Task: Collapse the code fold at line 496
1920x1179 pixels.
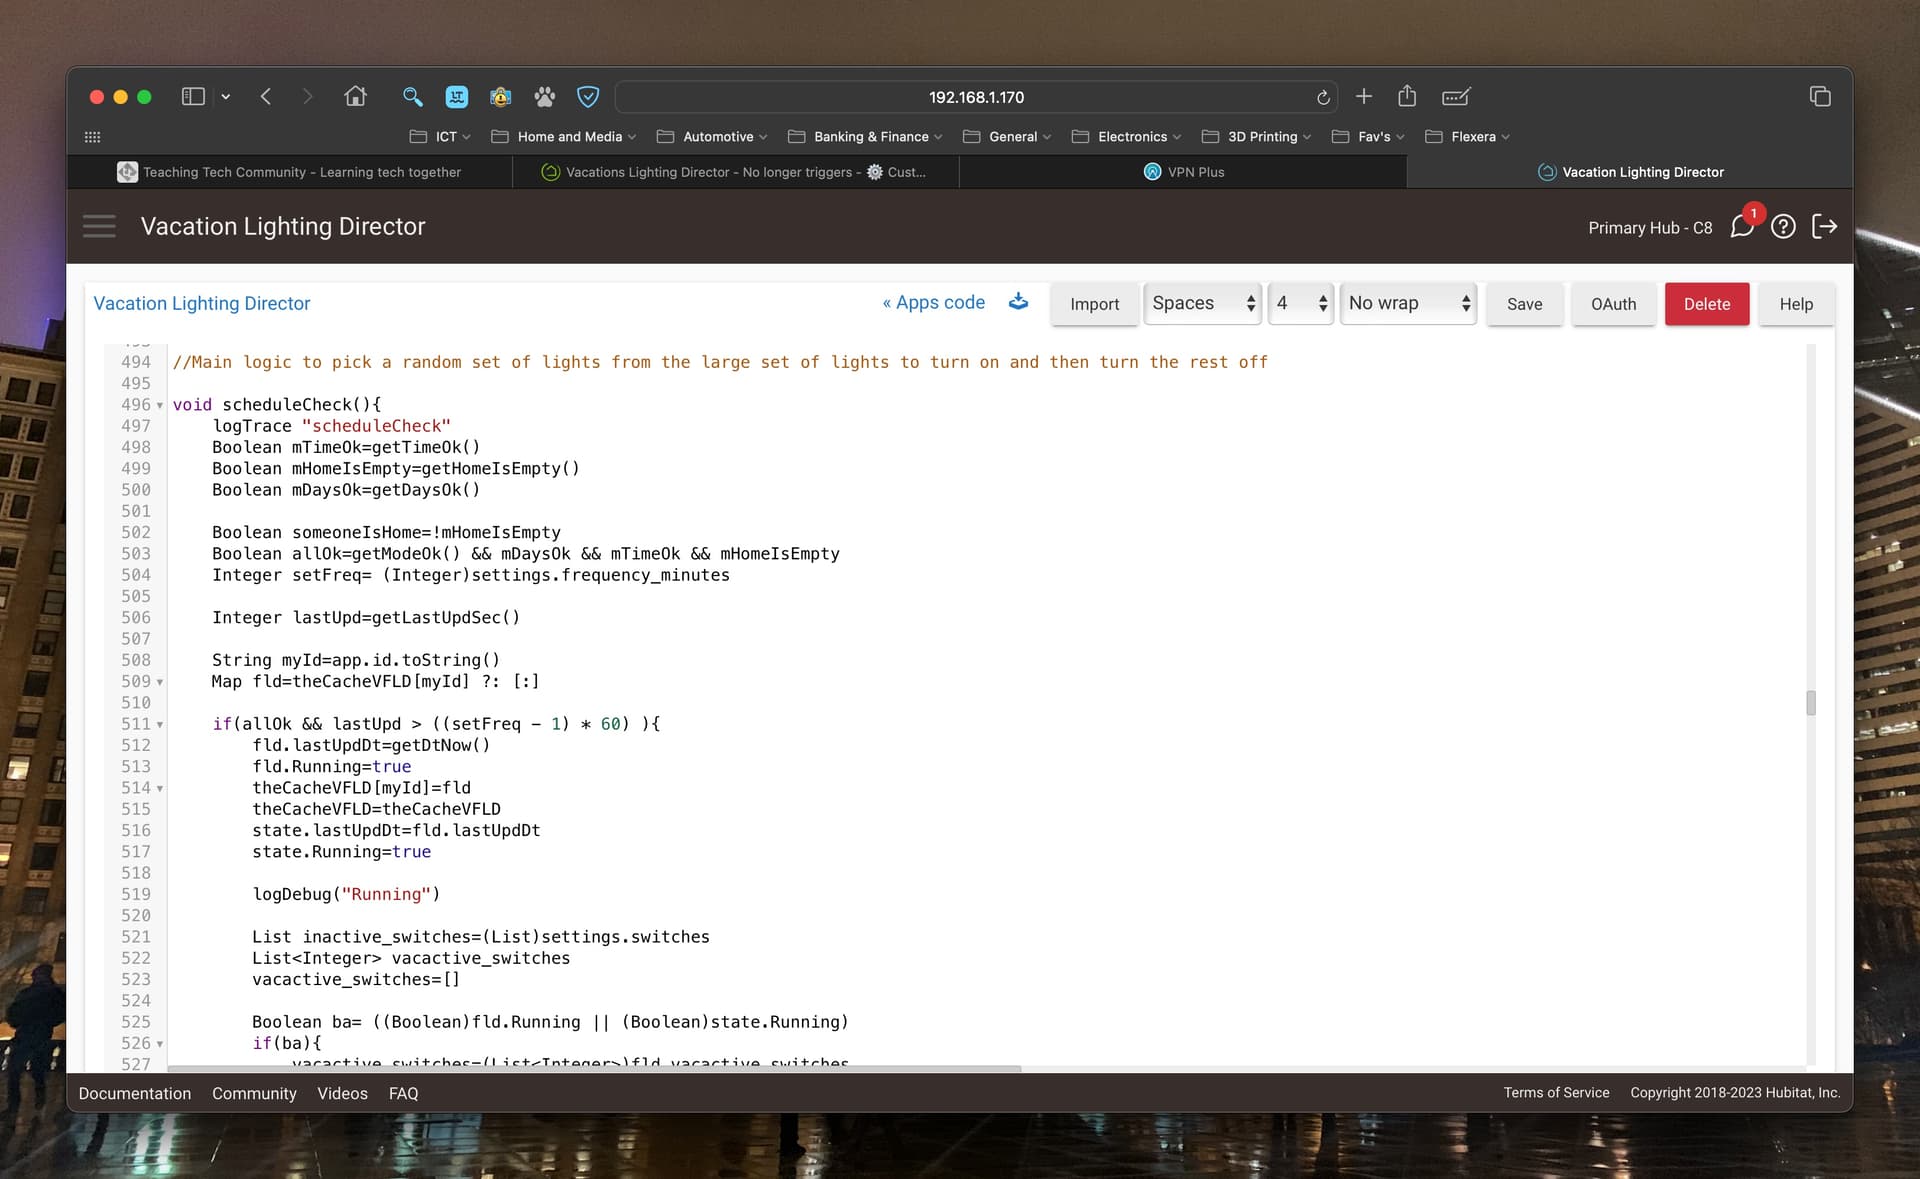Action: [160, 406]
